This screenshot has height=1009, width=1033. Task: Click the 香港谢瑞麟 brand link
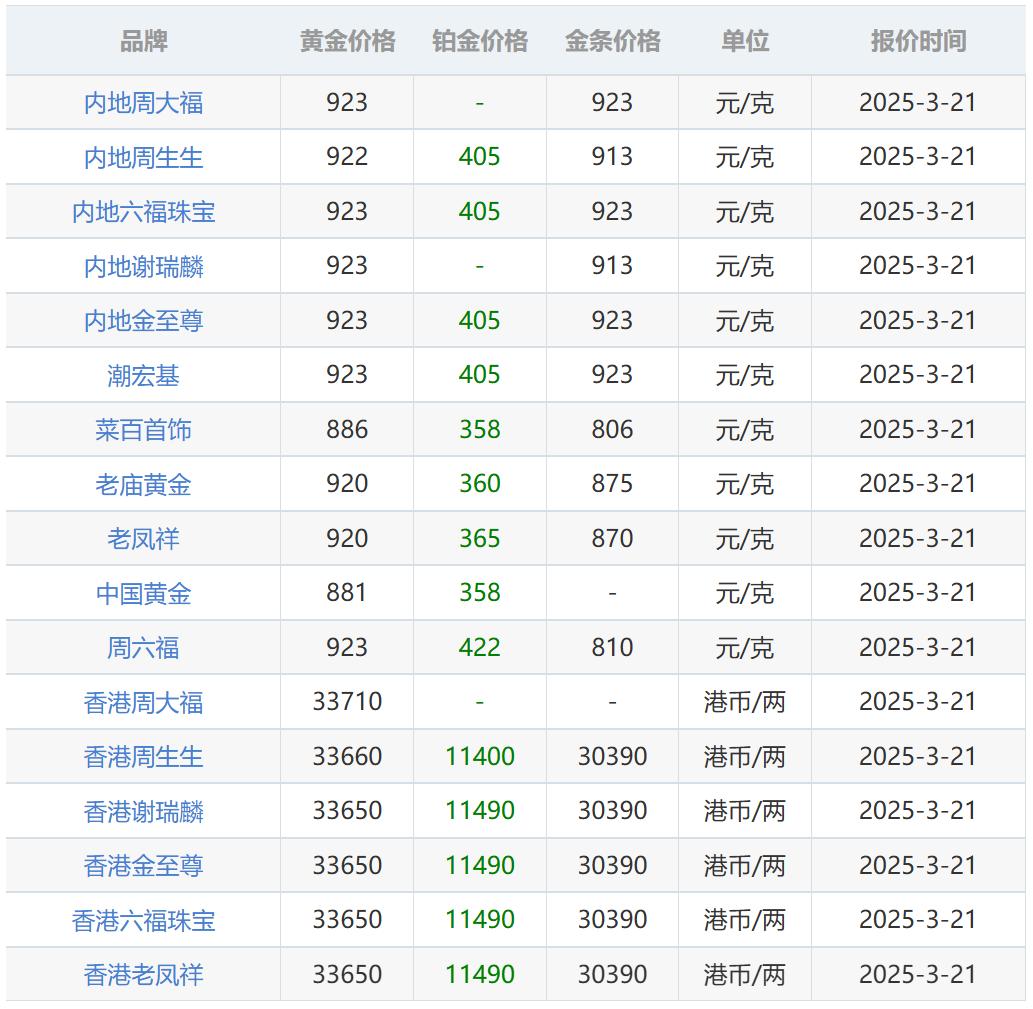point(143,811)
